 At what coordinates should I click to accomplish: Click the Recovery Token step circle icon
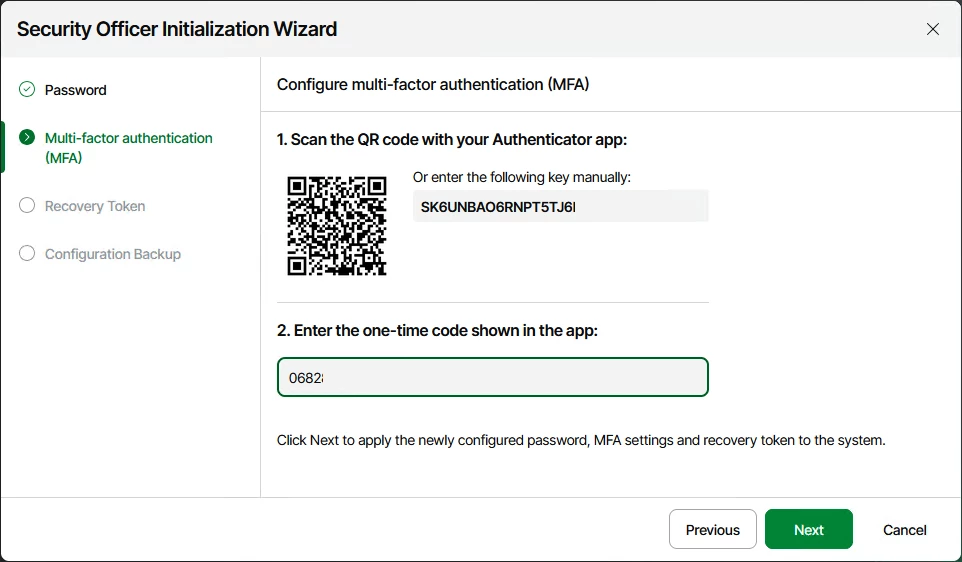coord(27,206)
